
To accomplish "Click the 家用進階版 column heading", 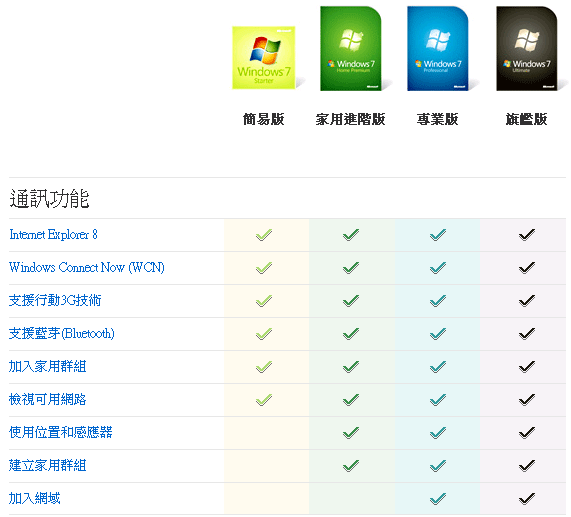I will [351, 119].
